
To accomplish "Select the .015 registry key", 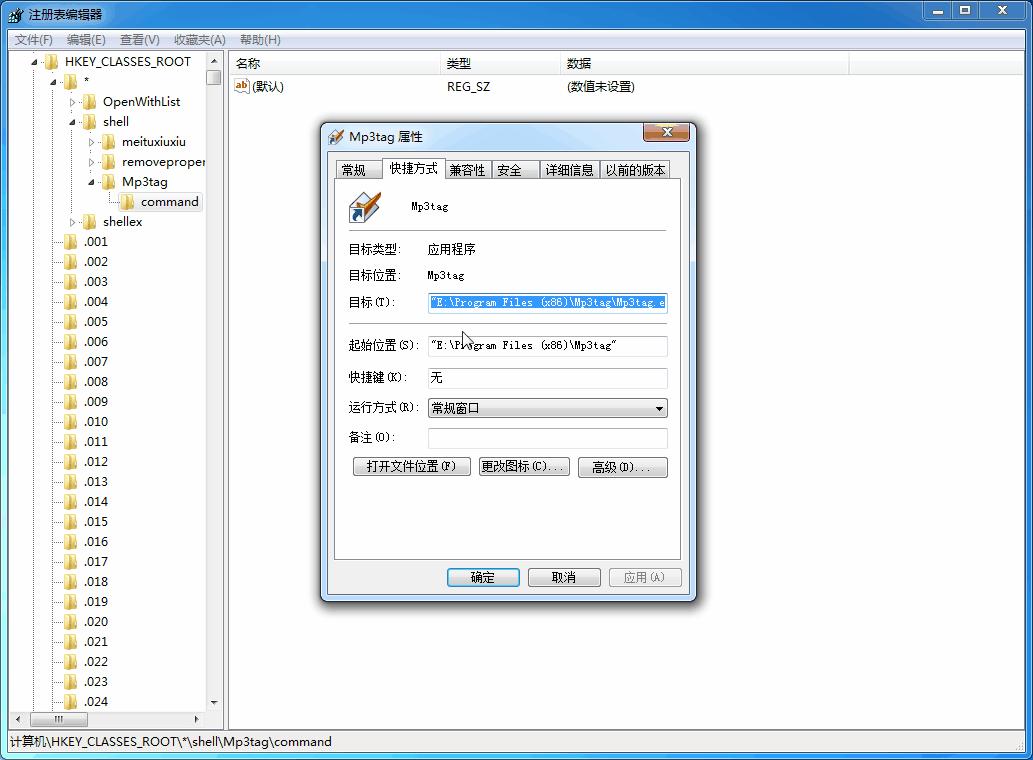I will [96, 522].
